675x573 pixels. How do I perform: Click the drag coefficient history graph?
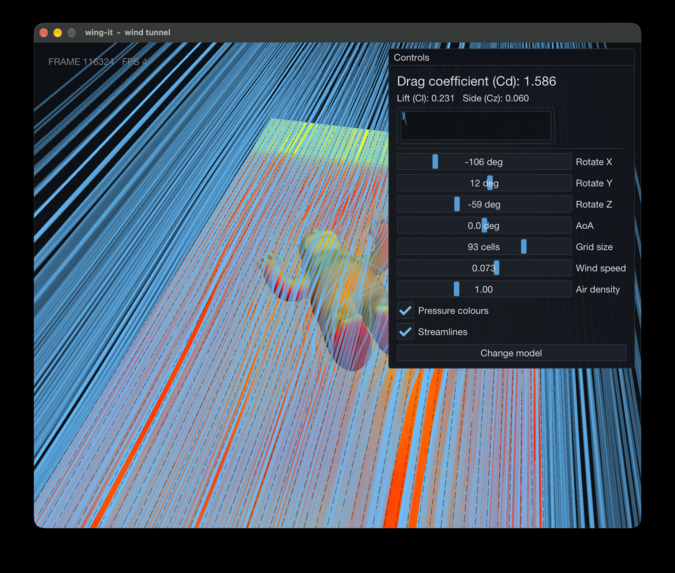tap(476, 126)
